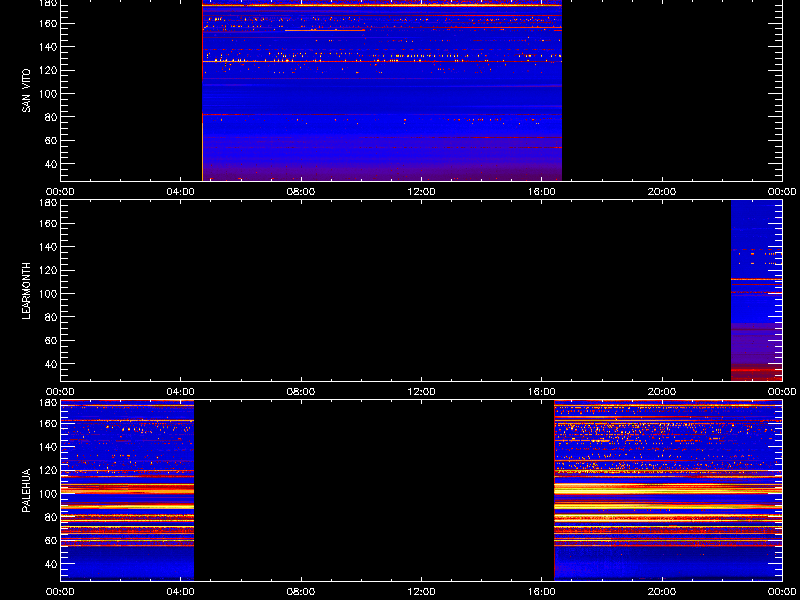This screenshot has width=800, height=600.
Task: Select the 40 tick label on San Vito axis
Action: (x=52, y=164)
